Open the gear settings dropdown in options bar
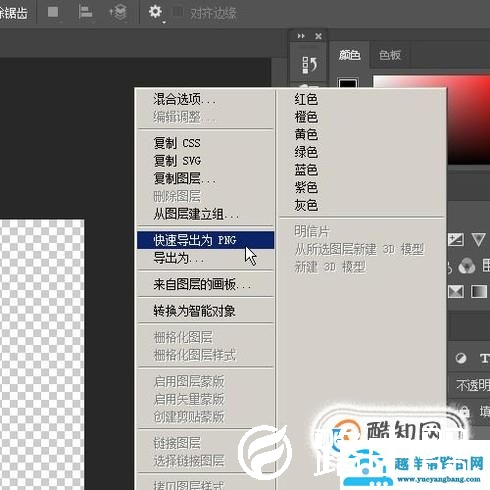 156,12
